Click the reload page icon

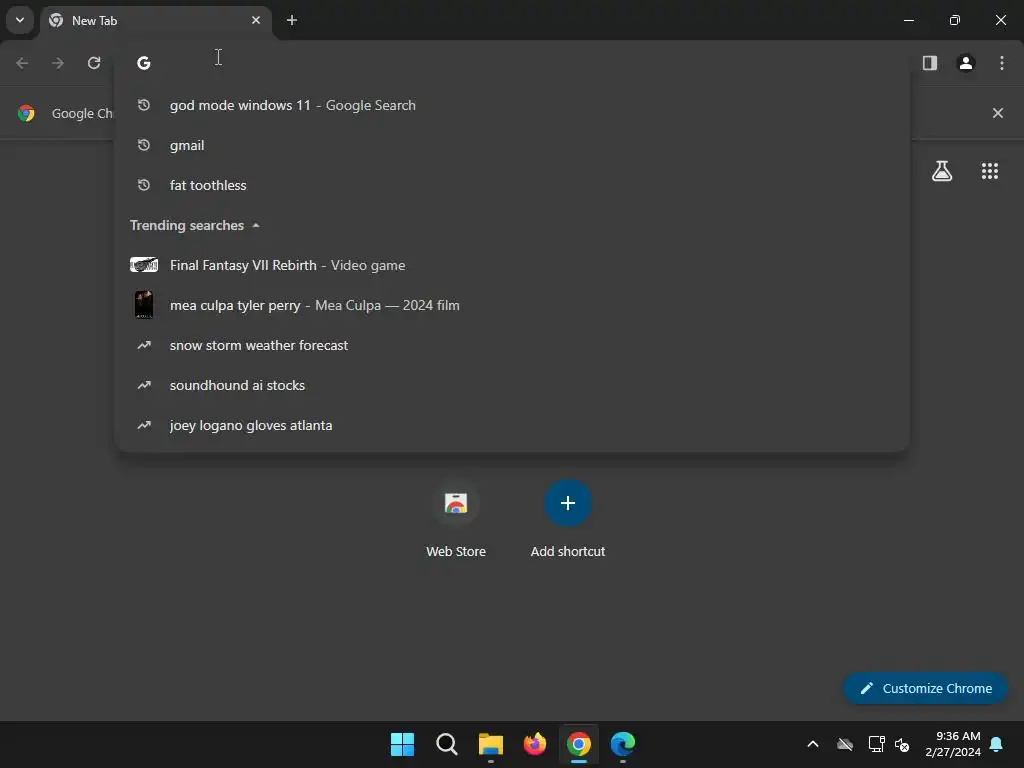click(x=94, y=63)
